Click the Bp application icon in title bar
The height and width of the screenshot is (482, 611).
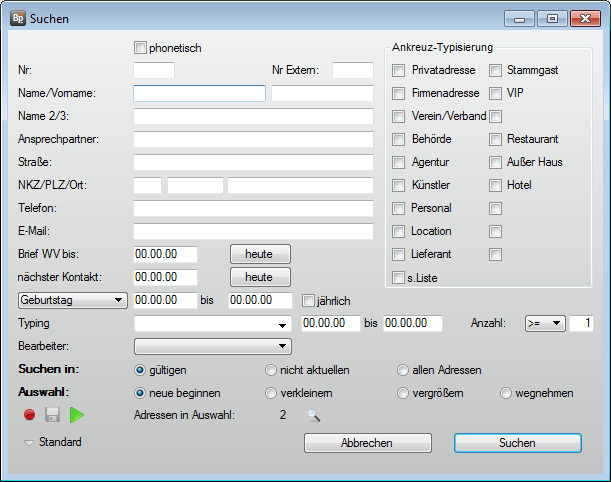18,18
